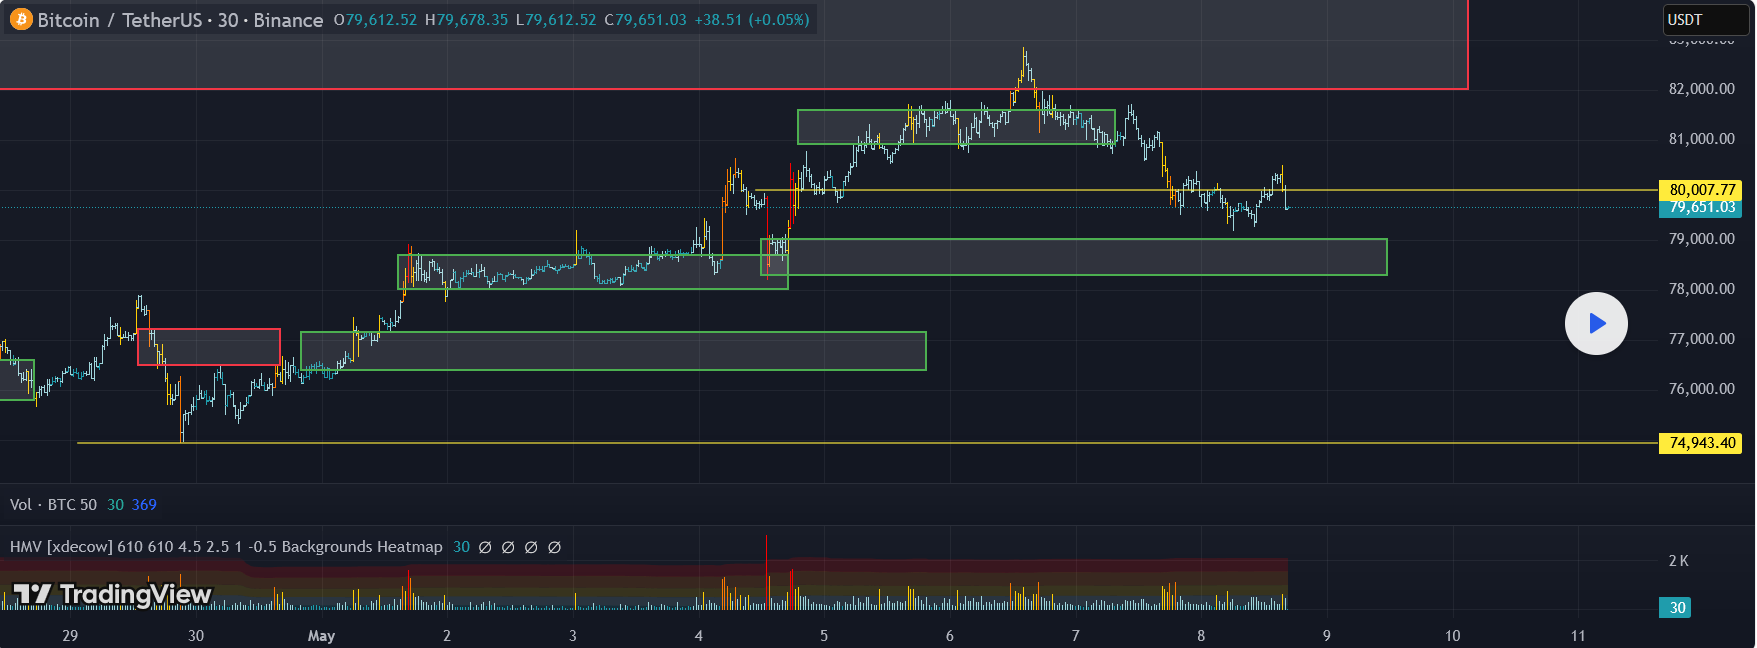Screen dimensions: 1757x648
Task: Open the USDT currency selector
Action: pyautogui.click(x=1706, y=20)
